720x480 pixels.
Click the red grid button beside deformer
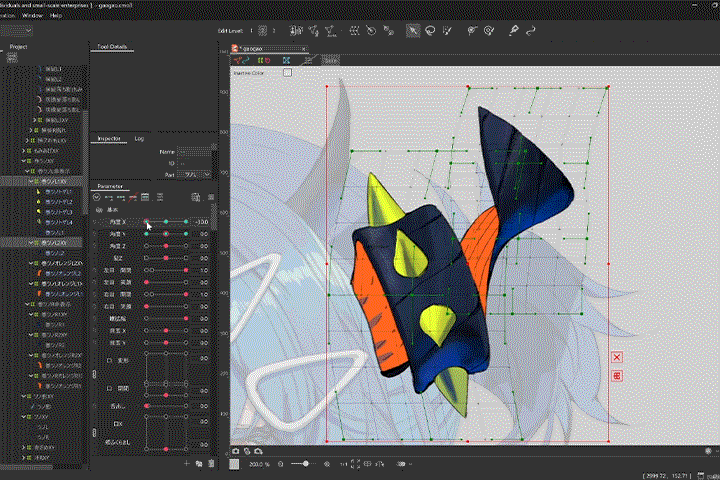pyautogui.click(x=617, y=376)
